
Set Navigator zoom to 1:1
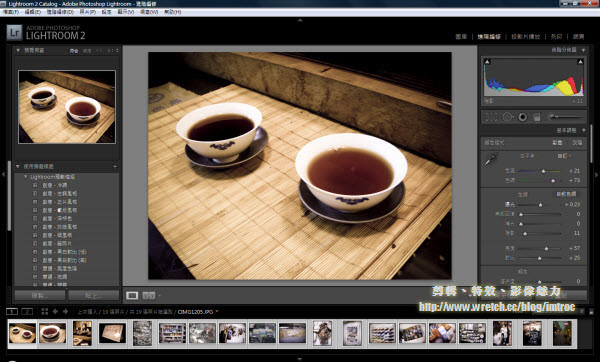[x=99, y=51]
